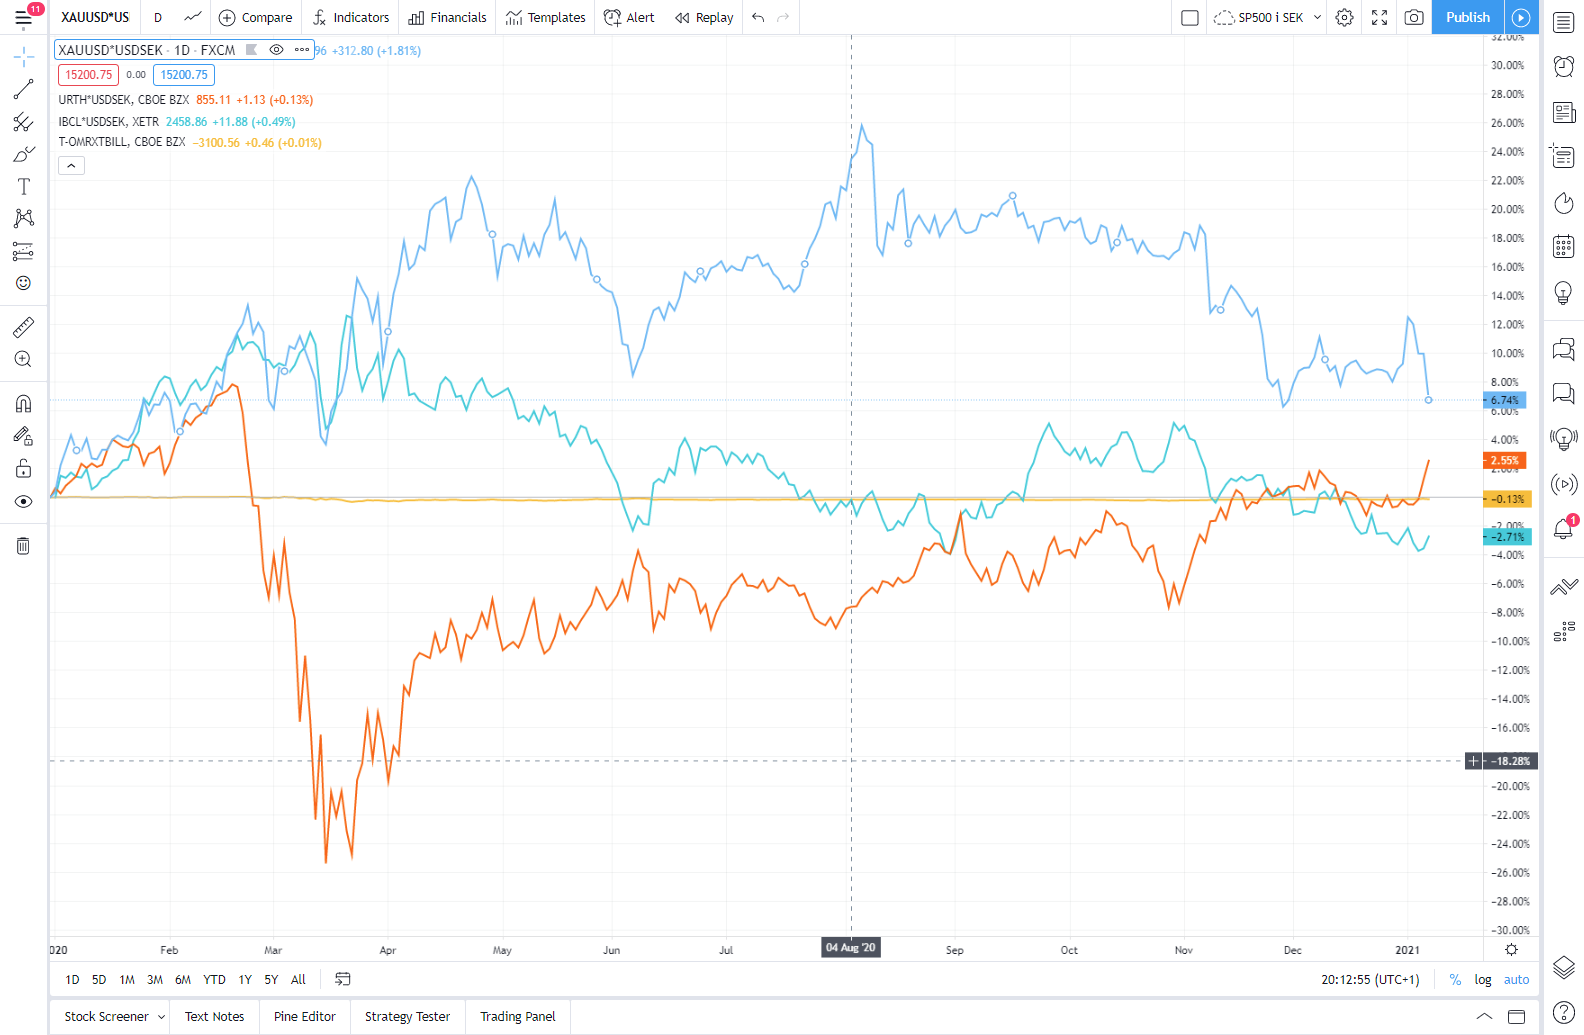Open the Strategy Tester tab

pyautogui.click(x=407, y=1017)
